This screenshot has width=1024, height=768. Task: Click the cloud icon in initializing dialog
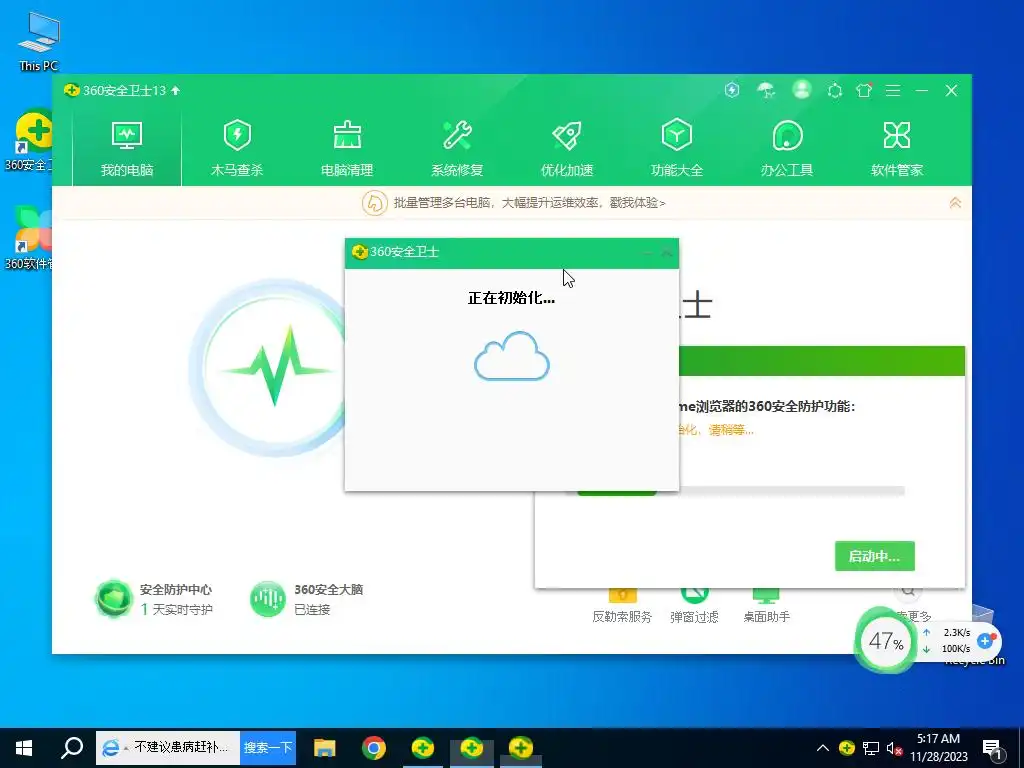click(512, 356)
